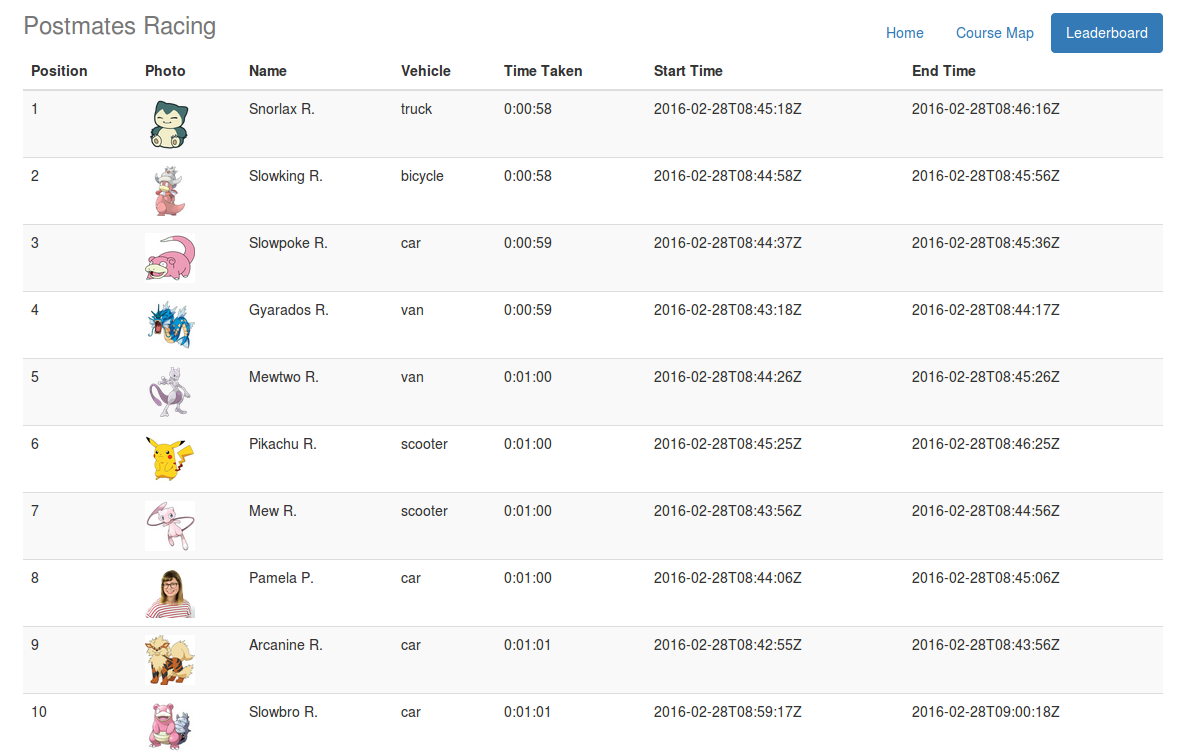Click end time 2016-02-28T08:45:06Z
The width and height of the screenshot is (1192, 754).
click(x=985, y=578)
